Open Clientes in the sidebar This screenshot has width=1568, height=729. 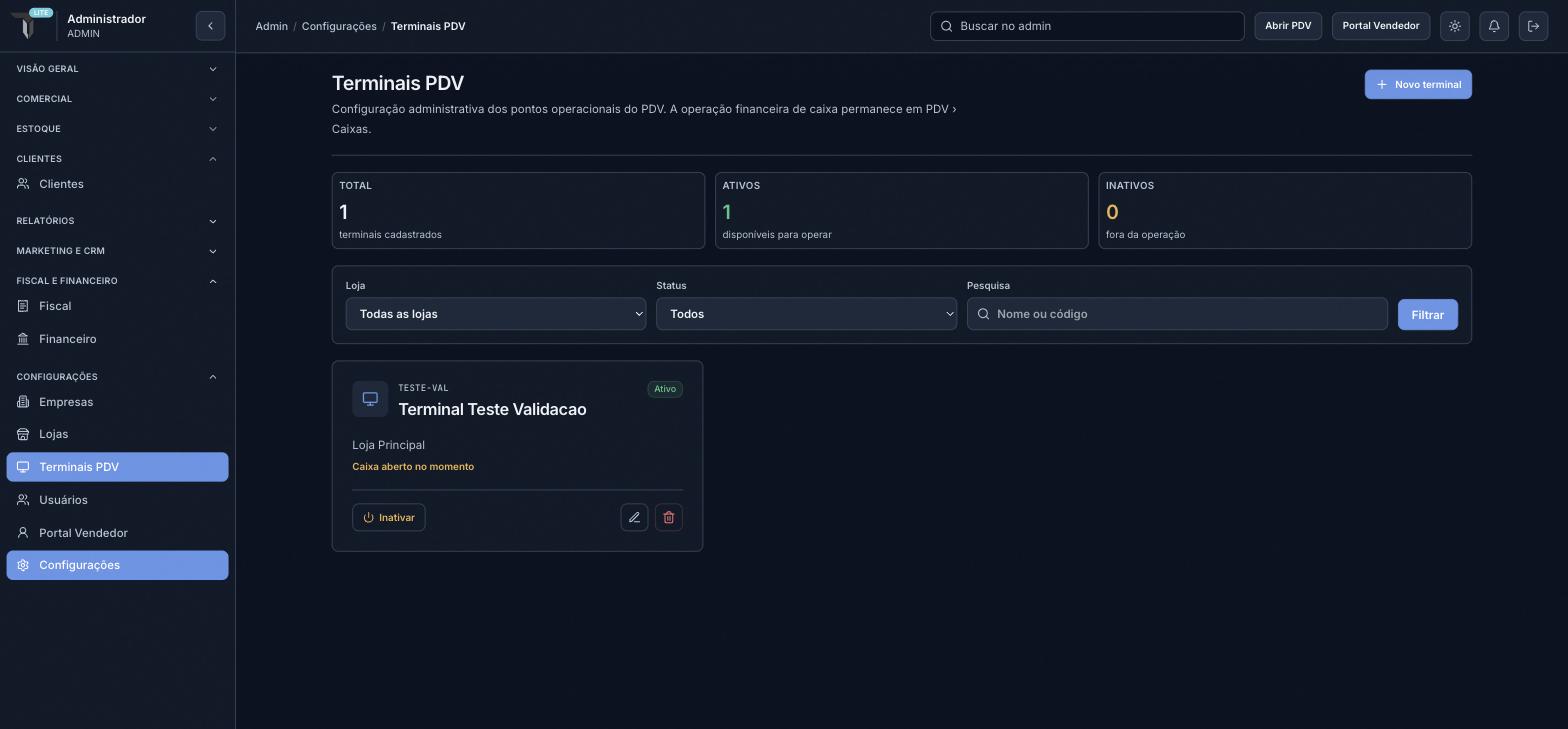click(x=117, y=184)
